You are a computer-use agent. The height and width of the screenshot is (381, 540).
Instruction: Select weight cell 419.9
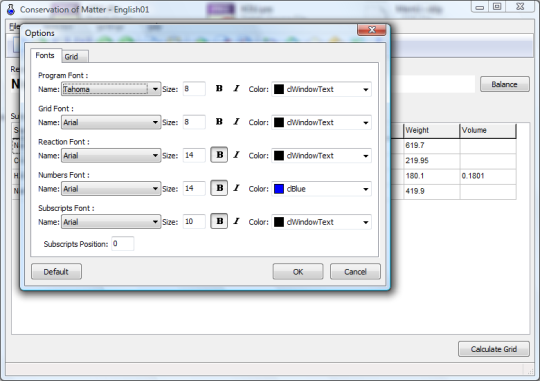pos(432,191)
